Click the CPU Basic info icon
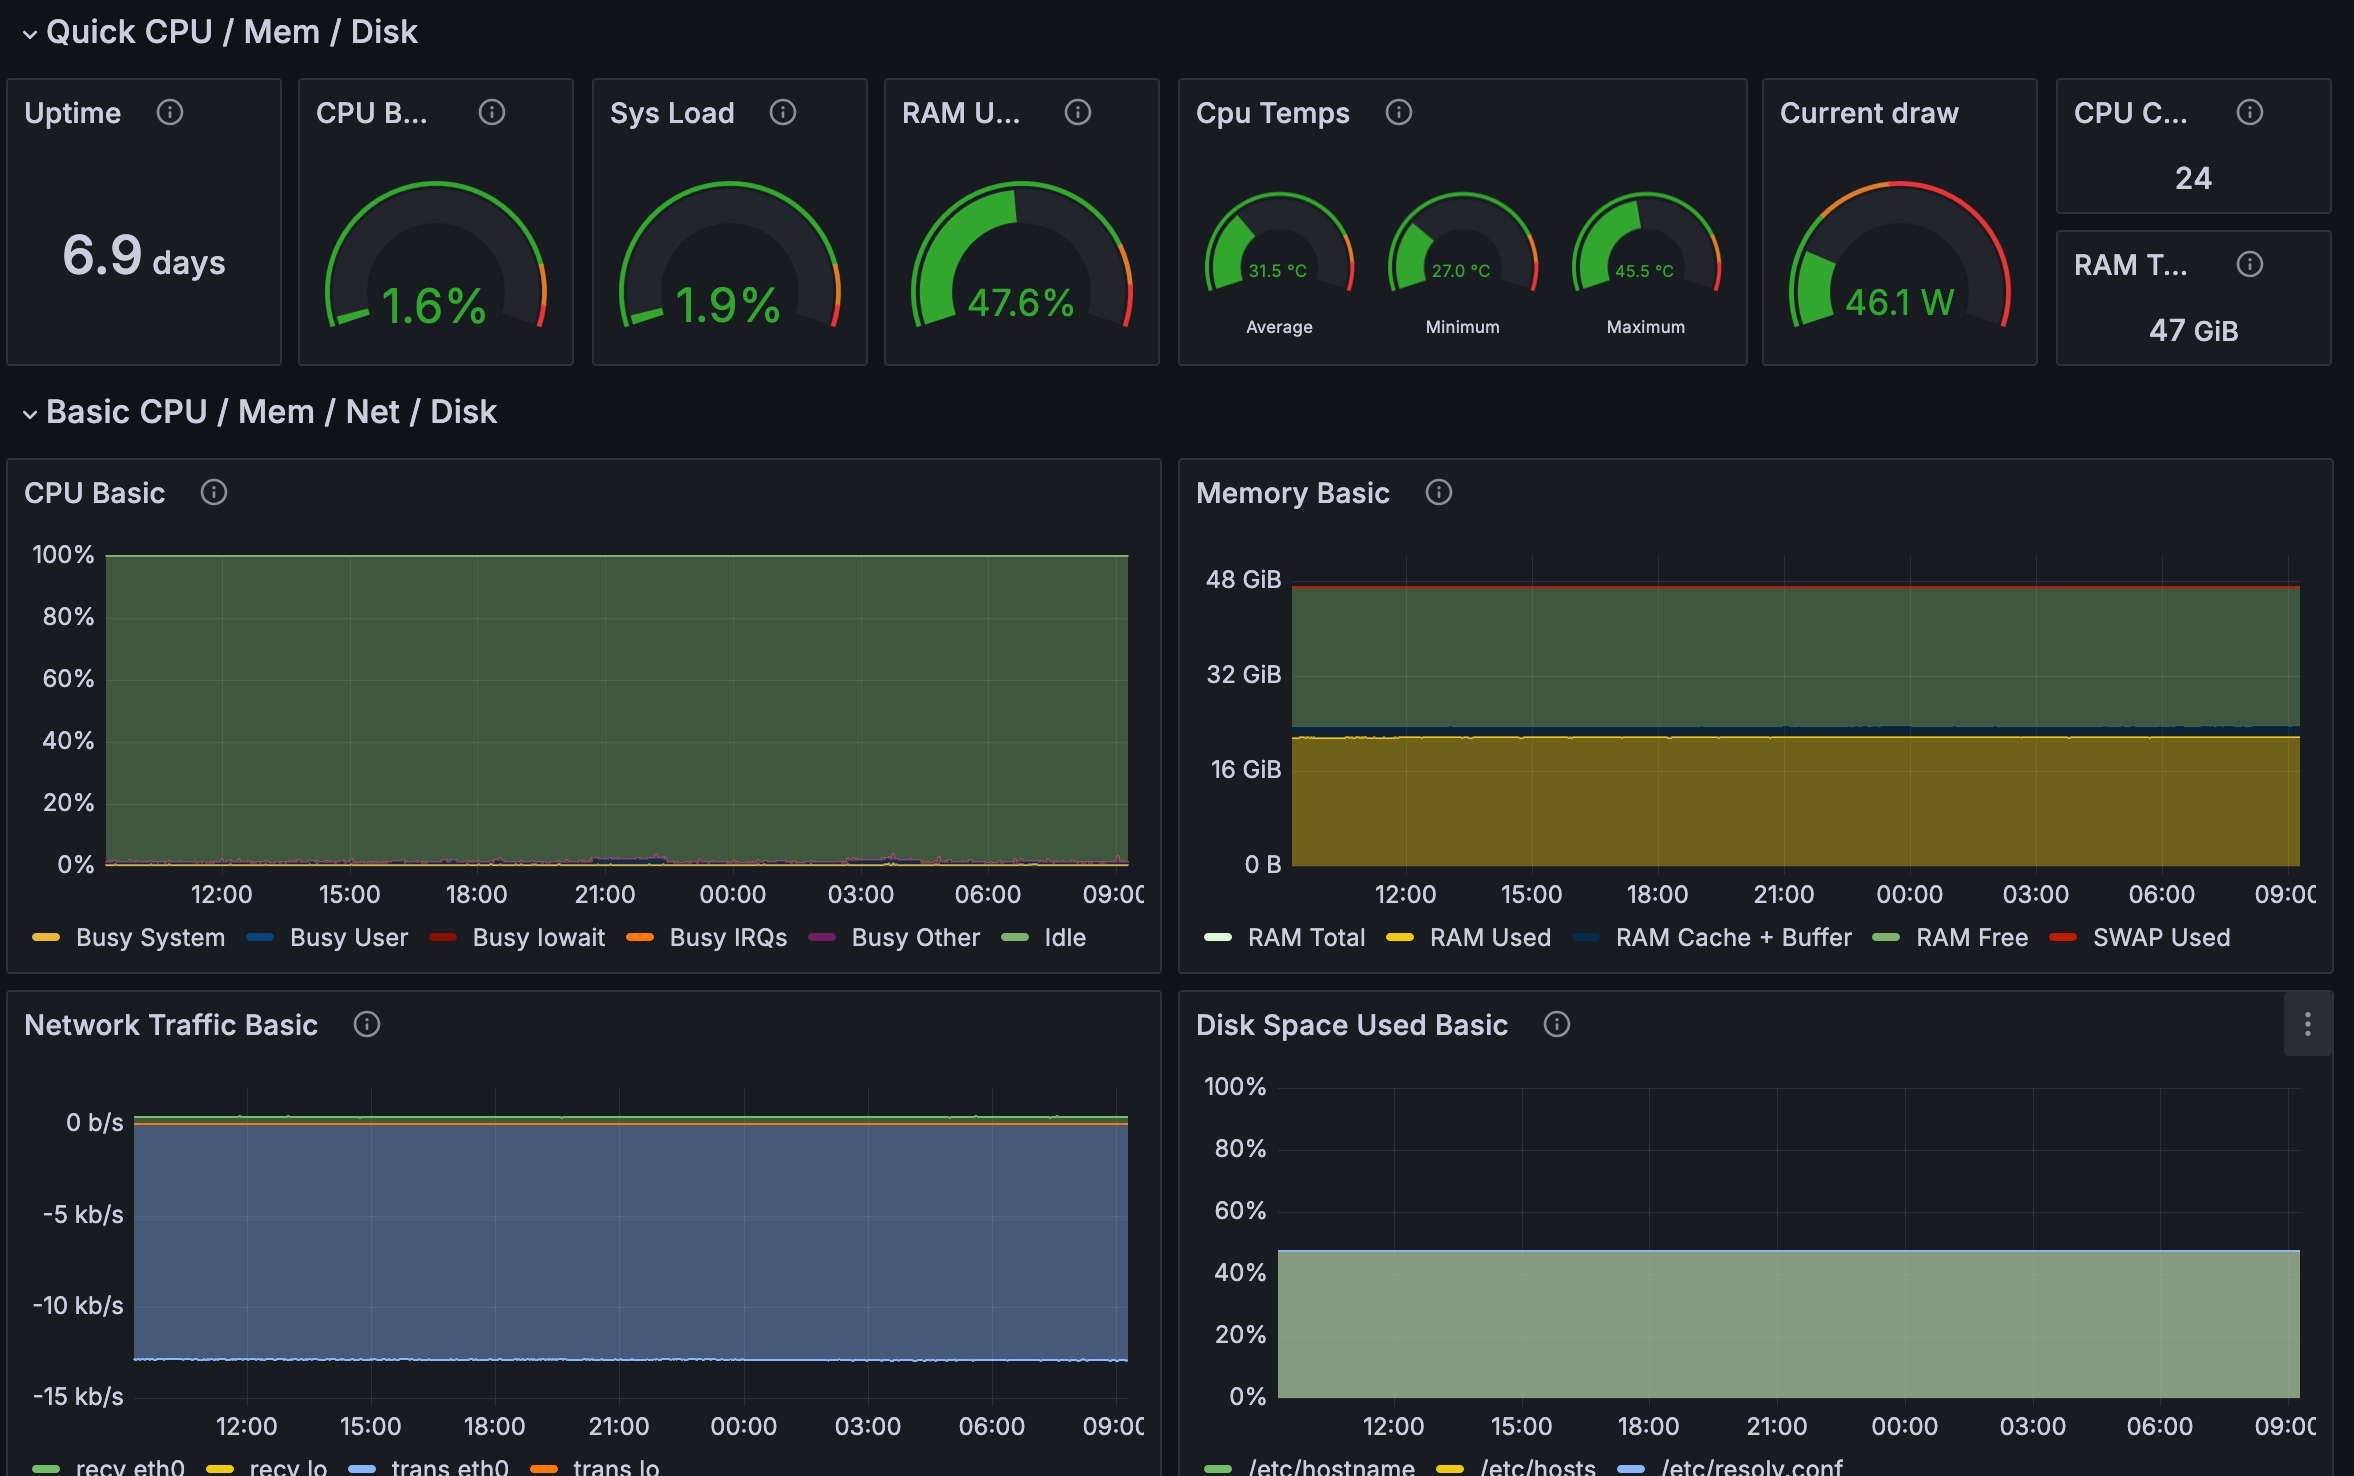 (x=214, y=492)
